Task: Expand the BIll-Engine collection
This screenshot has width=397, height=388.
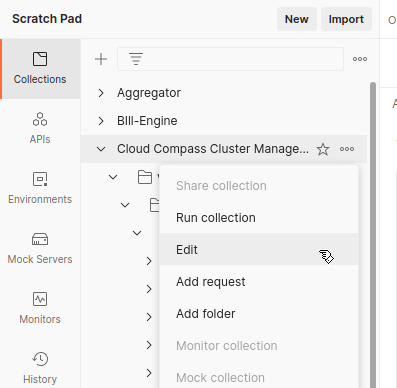Action: [101, 121]
